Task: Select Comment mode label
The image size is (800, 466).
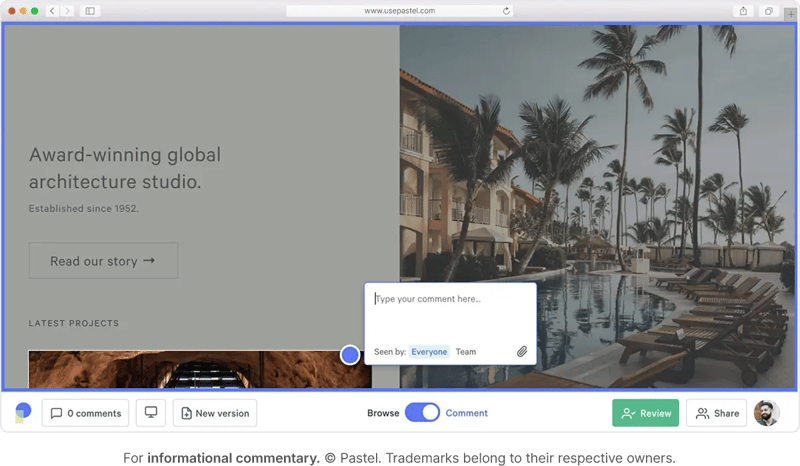Action: pyautogui.click(x=466, y=413)
